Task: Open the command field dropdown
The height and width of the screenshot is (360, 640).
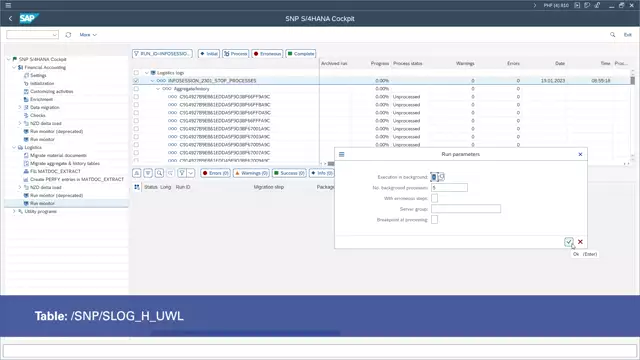Action: 55,35
